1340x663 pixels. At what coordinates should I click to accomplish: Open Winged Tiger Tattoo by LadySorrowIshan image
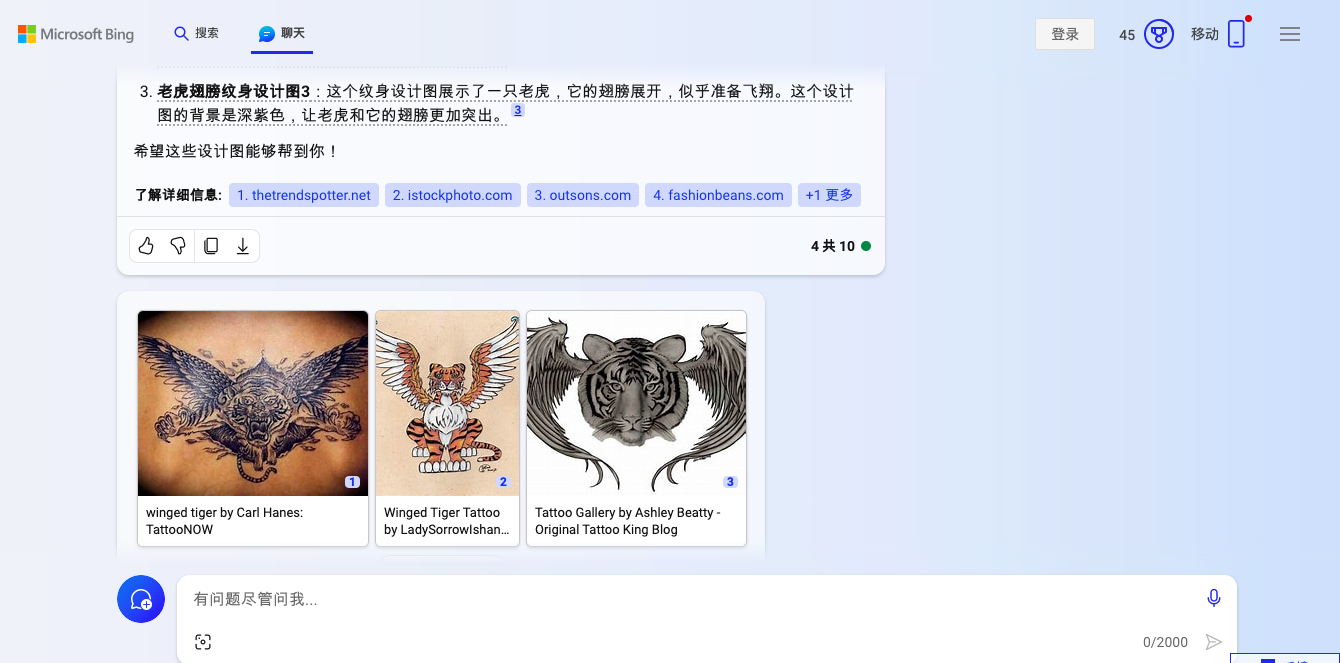tap(447, 403)
